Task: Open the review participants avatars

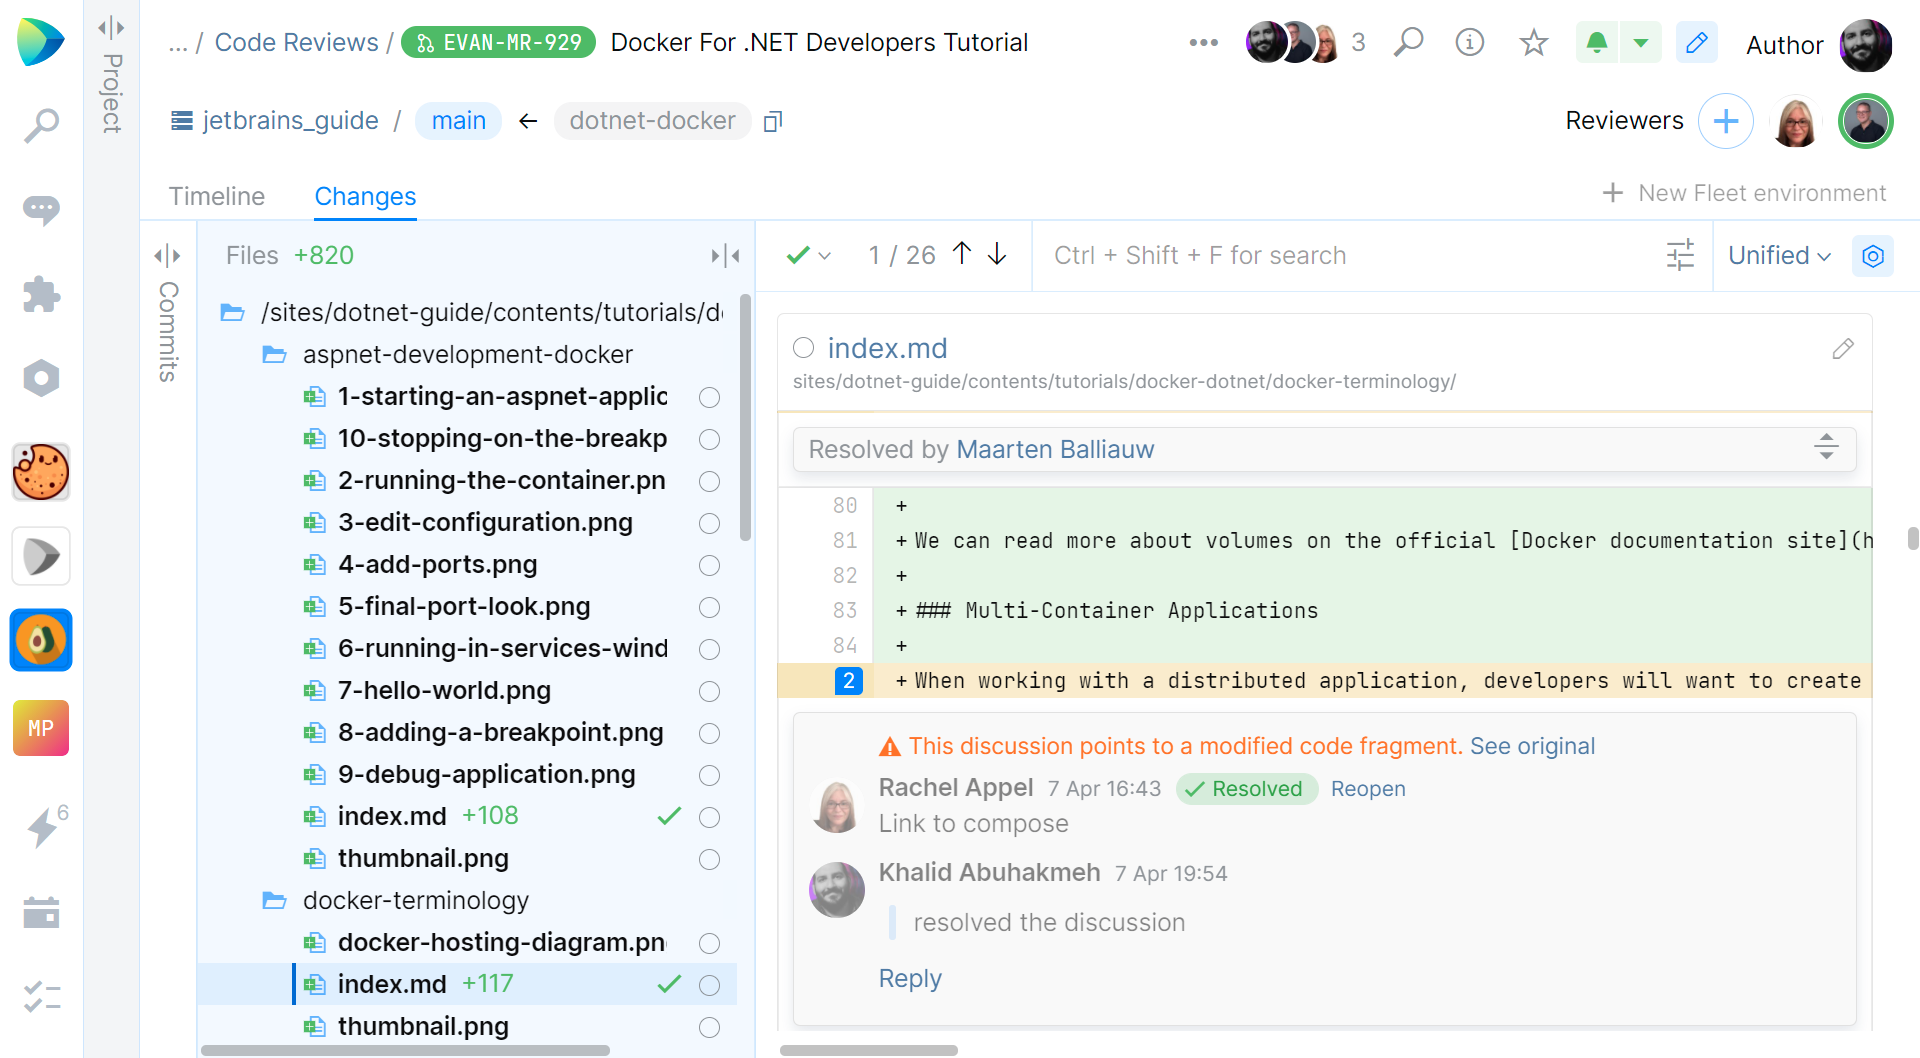Action: (x=1294, y=42)
